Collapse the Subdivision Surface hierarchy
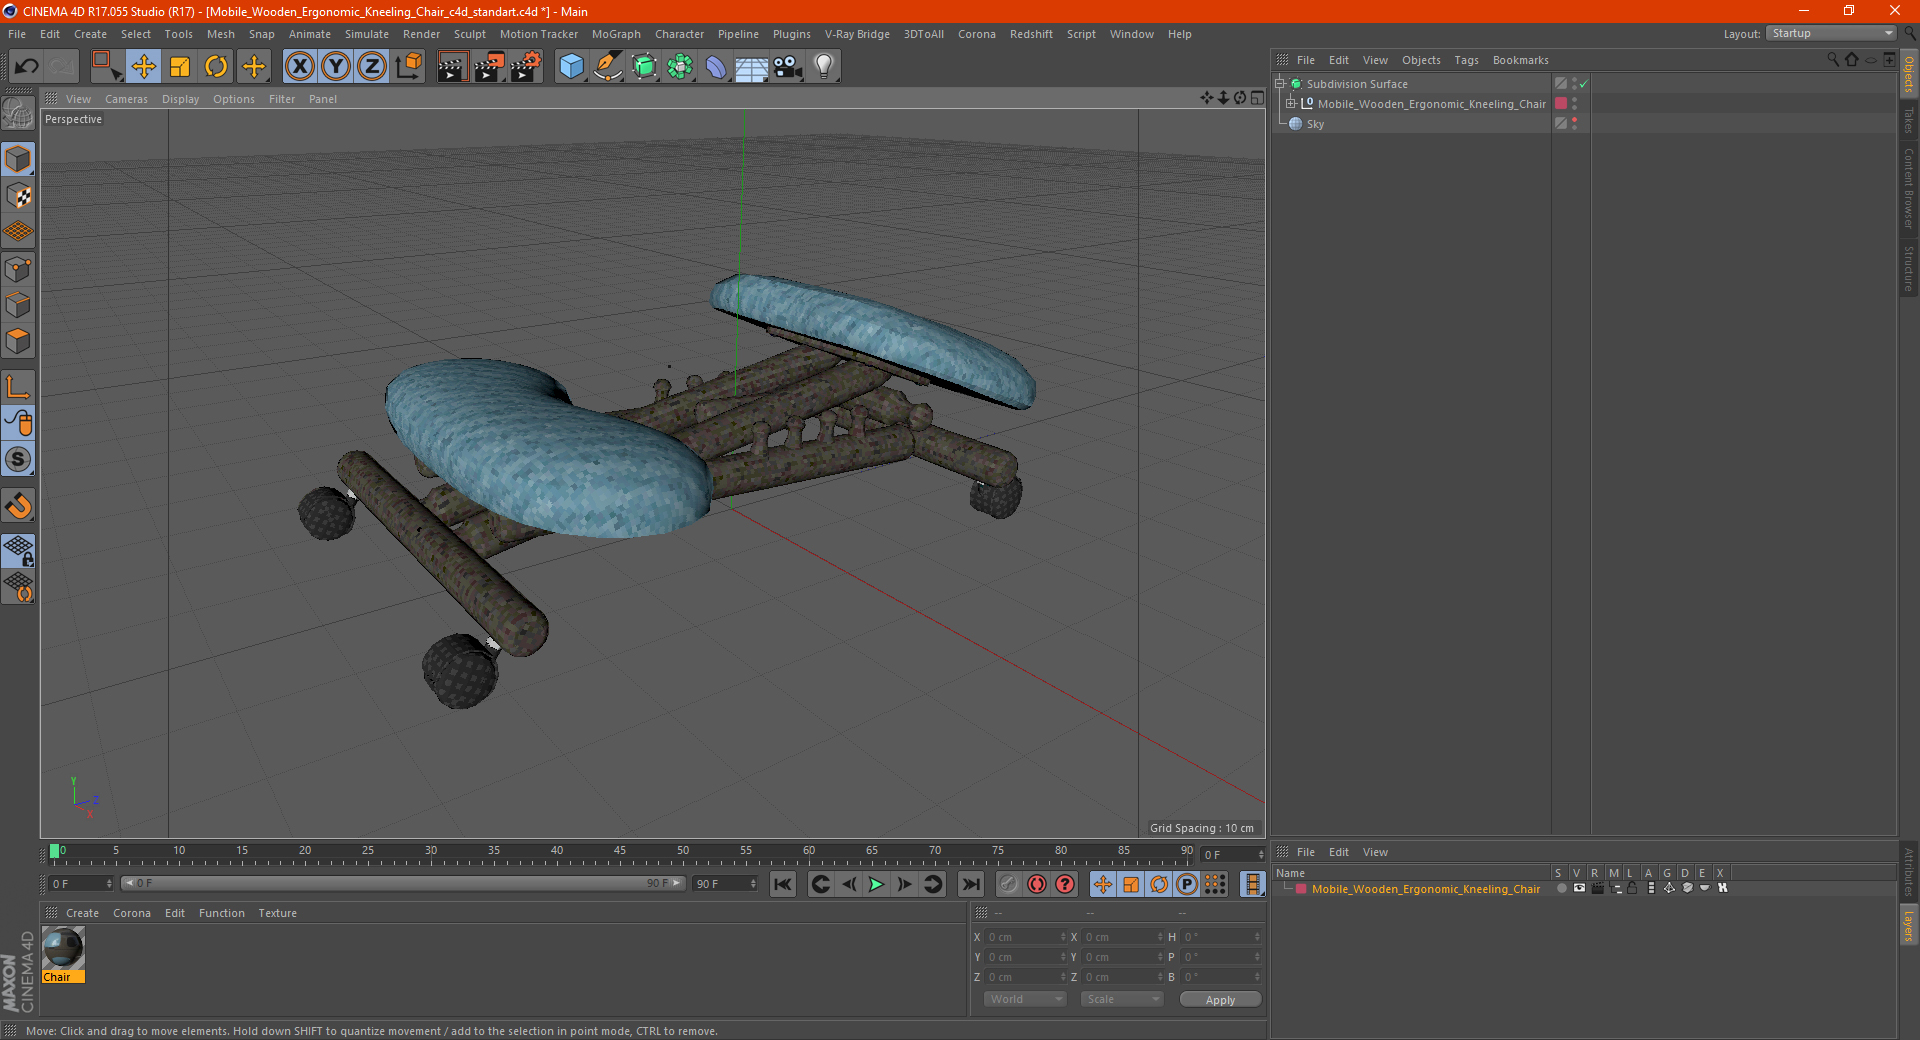 [x=1279, y=84]
